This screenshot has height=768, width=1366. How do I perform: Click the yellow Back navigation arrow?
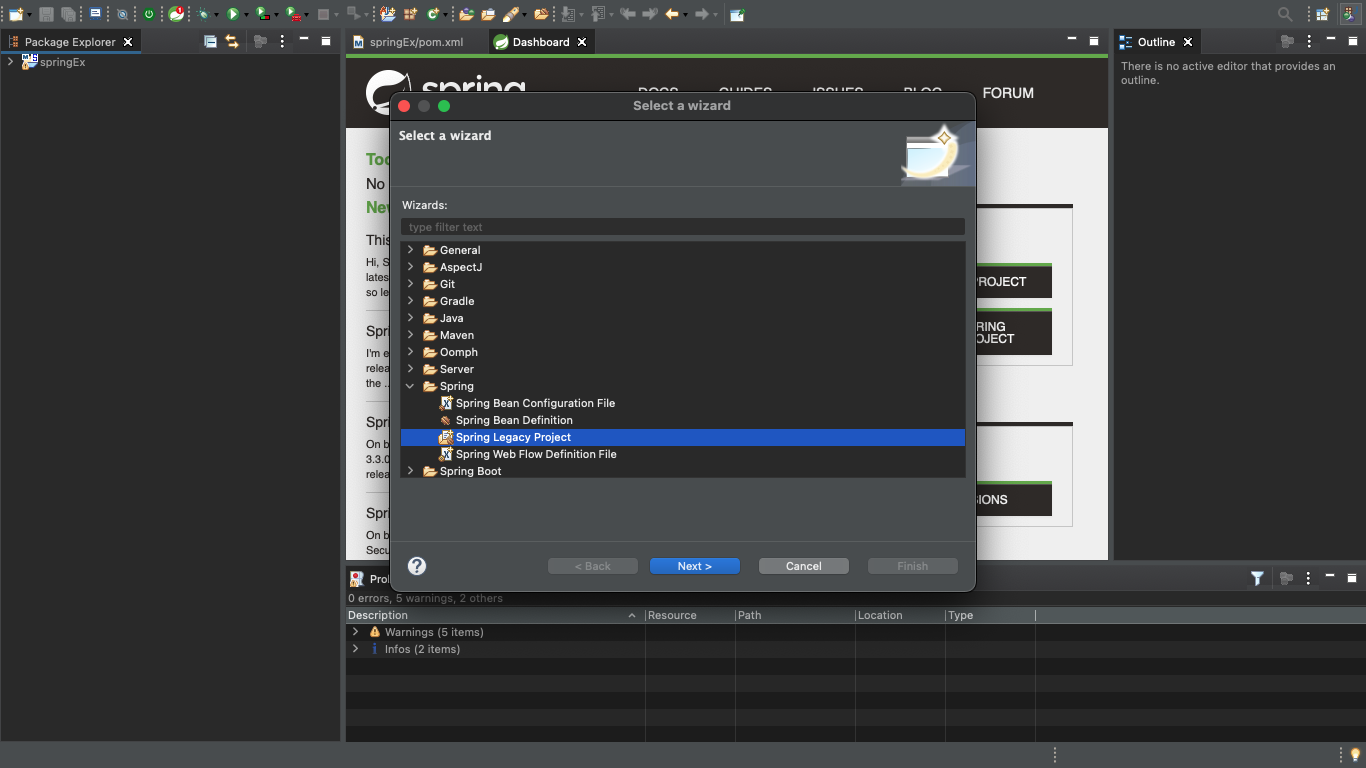point(672,14)
